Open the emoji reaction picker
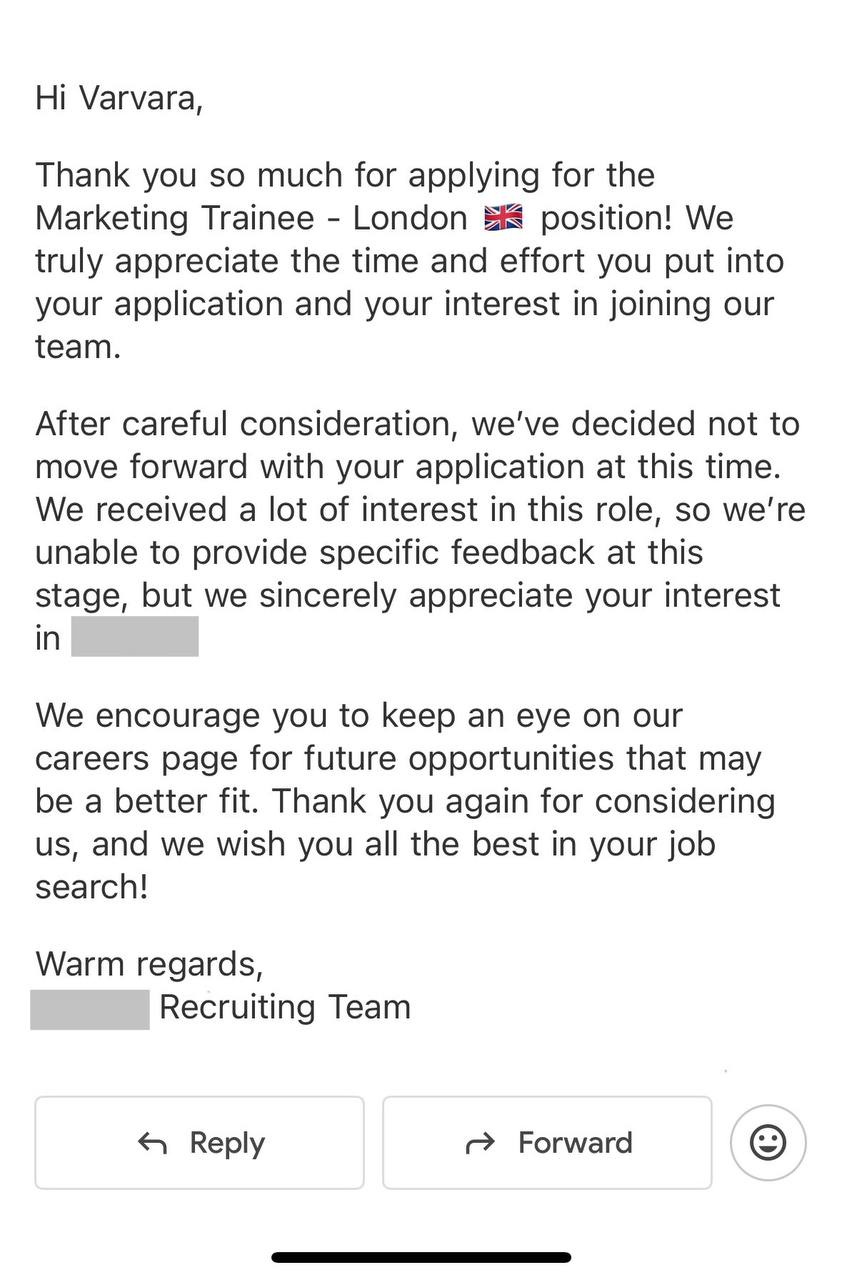Screen dimensions: 842x1280 pyautogui.click(x=768, y=1142)
